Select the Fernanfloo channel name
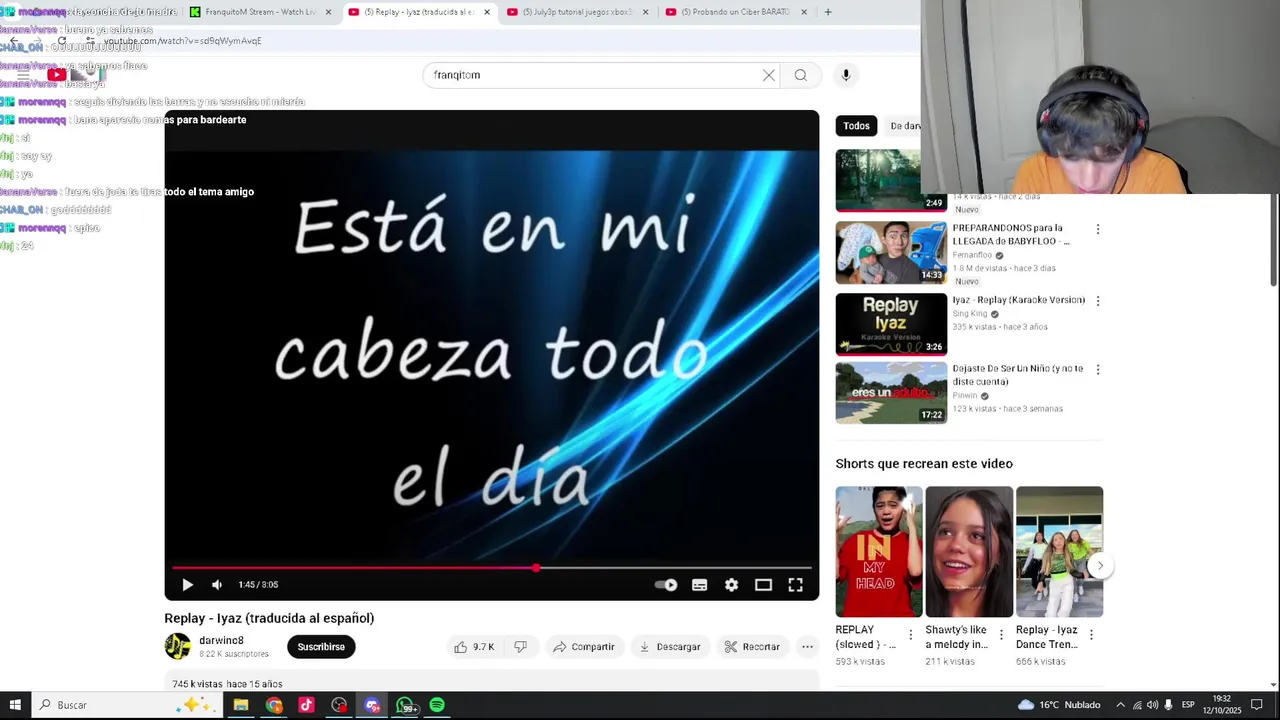 tap(973, 255)
